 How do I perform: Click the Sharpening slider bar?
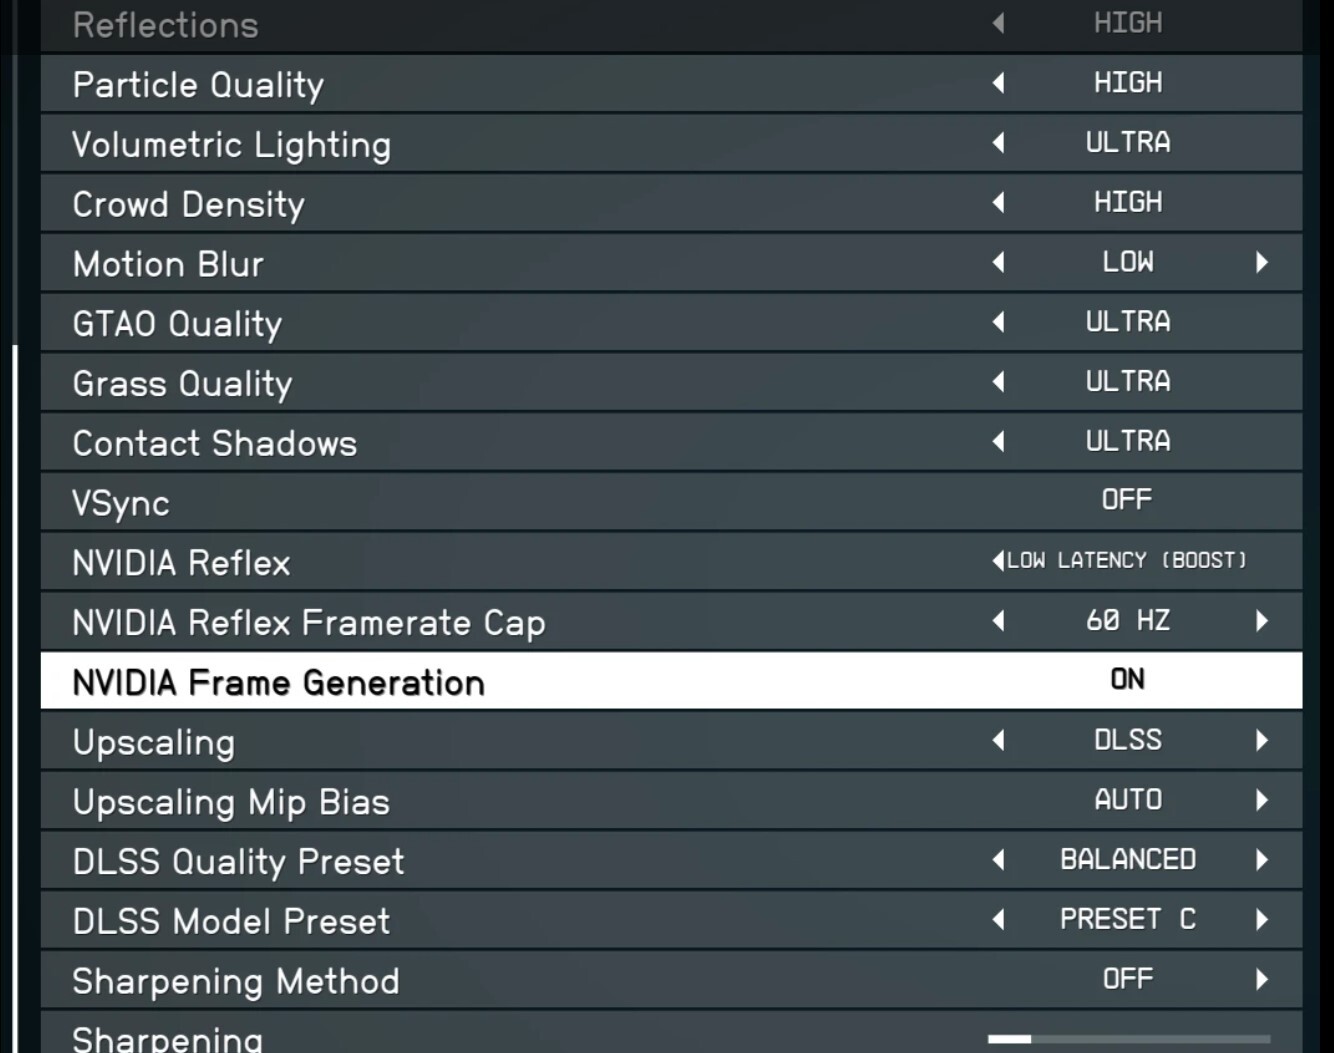pyautogui.click(x=1128, y=1039)
